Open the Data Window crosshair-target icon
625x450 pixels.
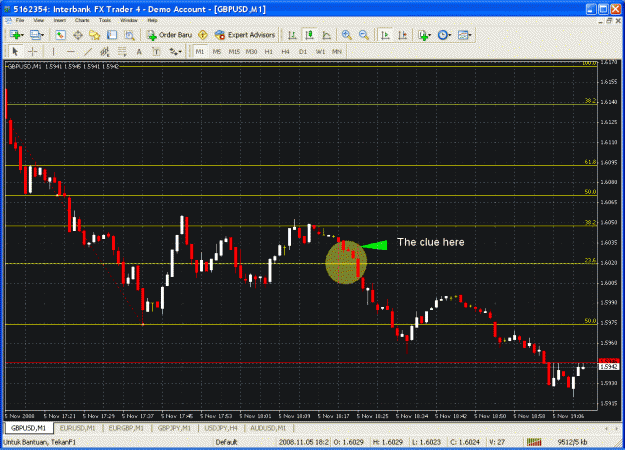pos(78,35)
